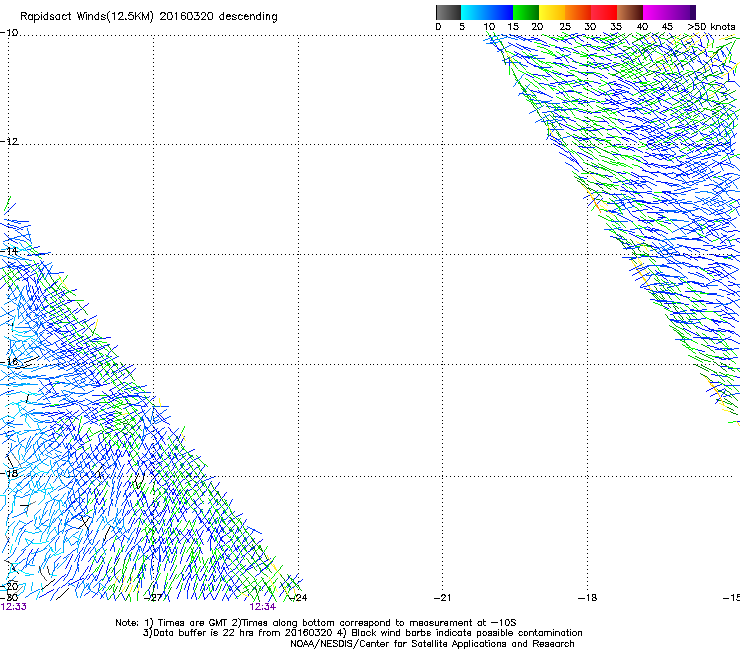Image resolution: width=740 pixels, height=650 pixels.
Task: Click the NOAA/NESDIS credit line
Action: pos(432,643)
